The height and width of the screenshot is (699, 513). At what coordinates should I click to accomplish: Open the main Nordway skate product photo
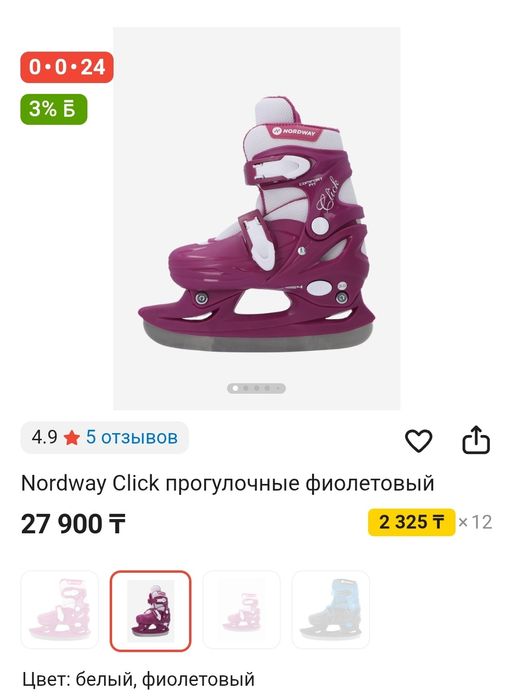click(257, 218)
